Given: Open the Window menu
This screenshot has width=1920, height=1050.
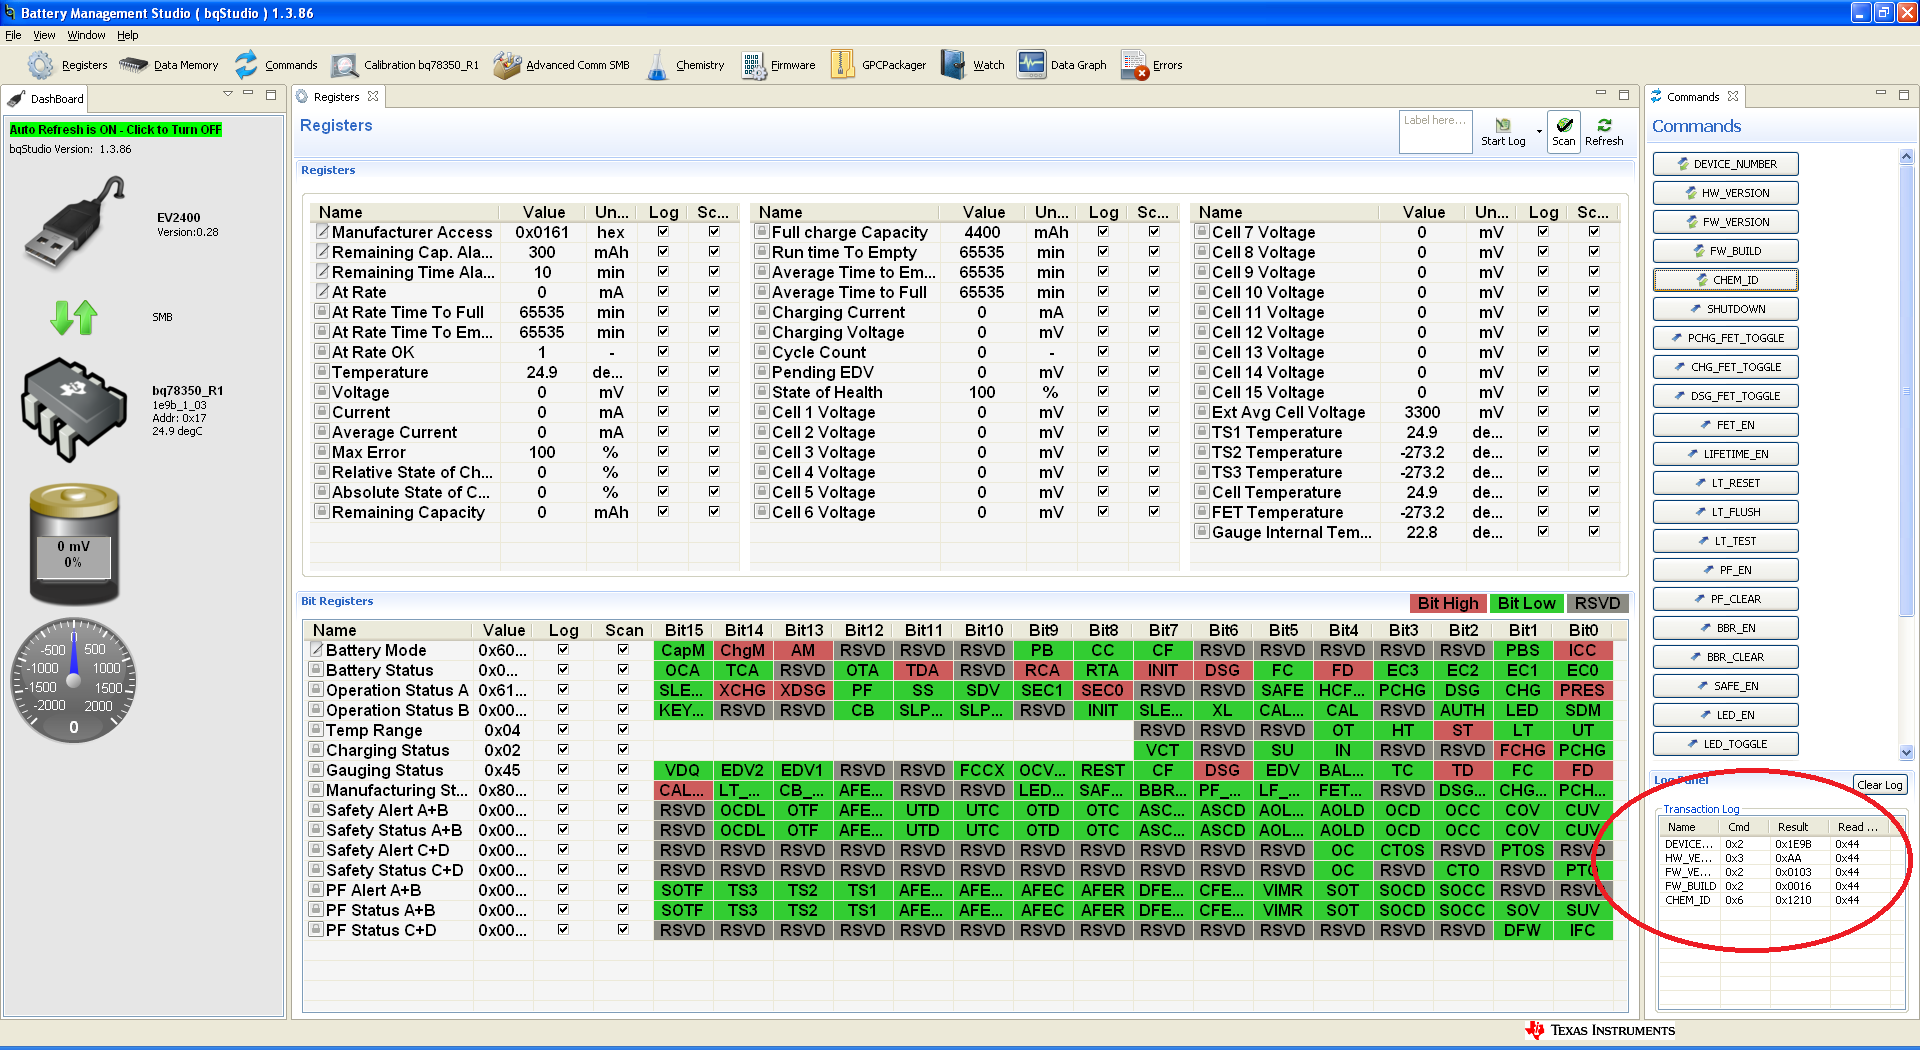Looking at the screenshot, I should coord(86,35).
